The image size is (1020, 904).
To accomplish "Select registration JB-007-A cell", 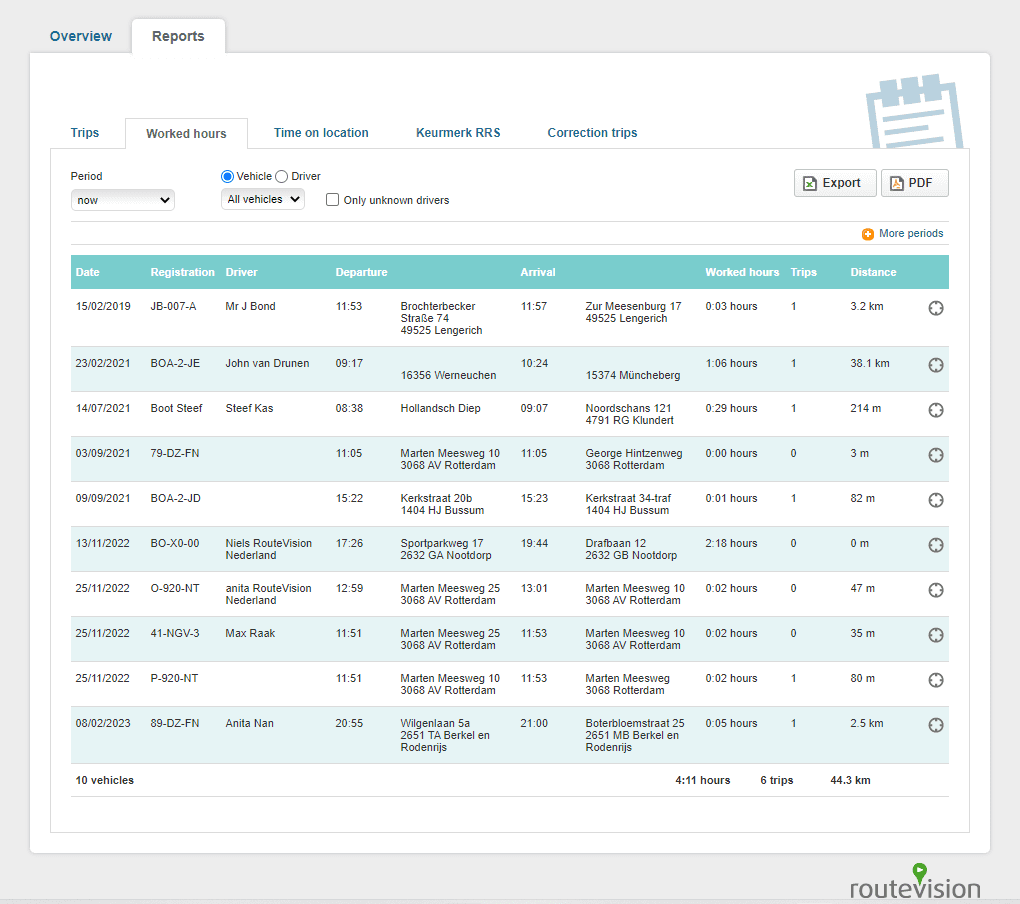I will pos(173,306).
